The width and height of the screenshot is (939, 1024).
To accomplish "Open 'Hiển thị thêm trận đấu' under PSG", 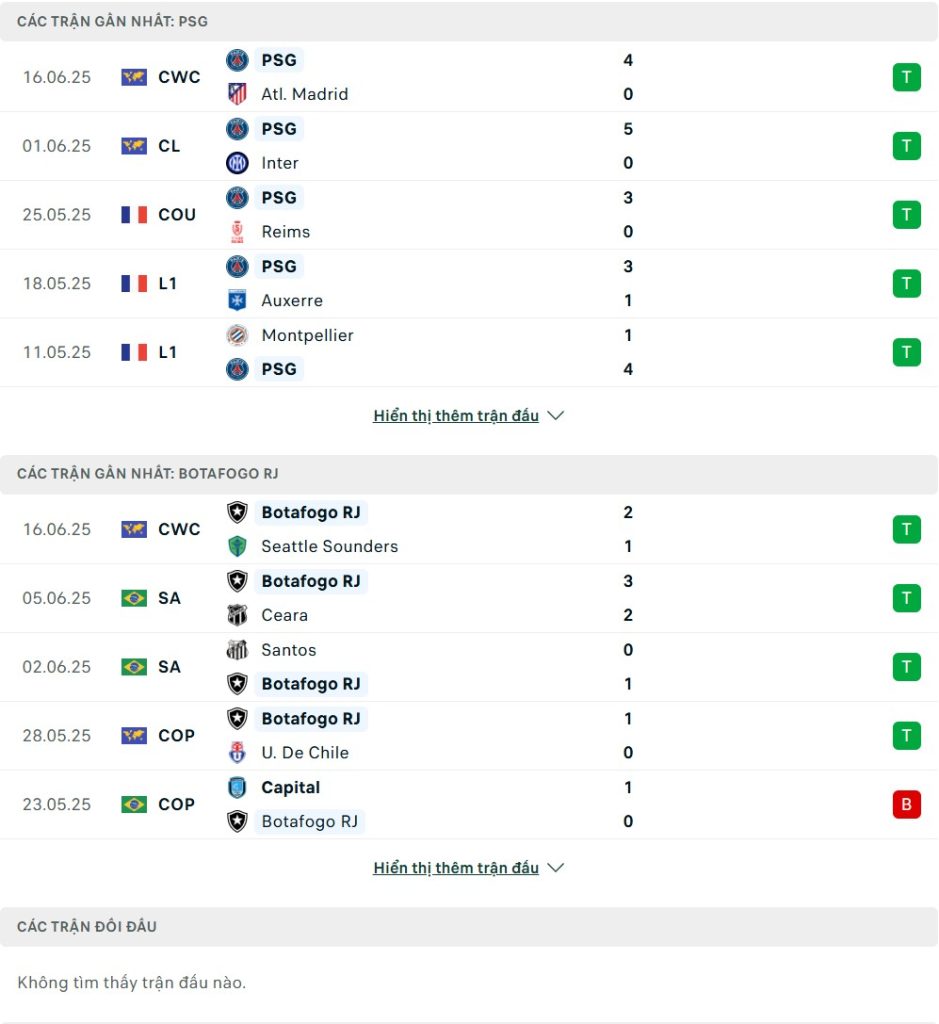I will (456, 415).
